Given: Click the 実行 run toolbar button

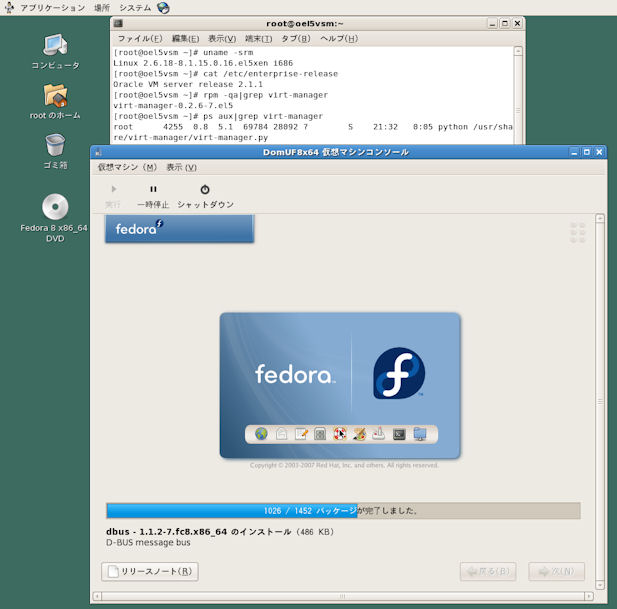Looking at the screenshot, I should [x=113, y=196].
